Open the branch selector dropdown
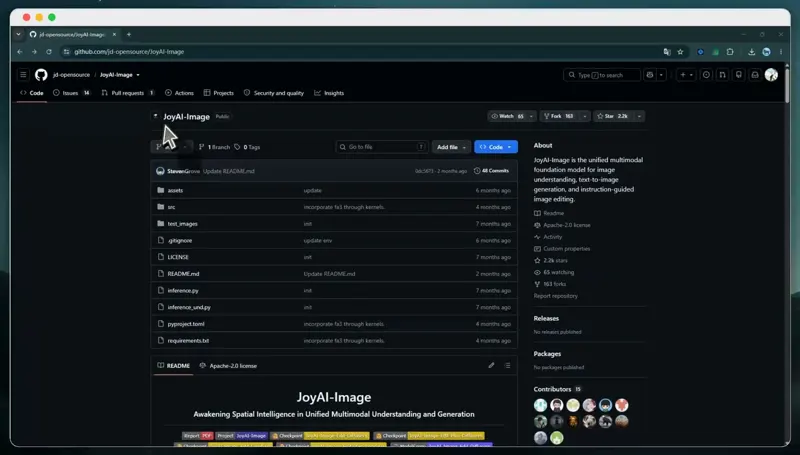 [172, 147]
